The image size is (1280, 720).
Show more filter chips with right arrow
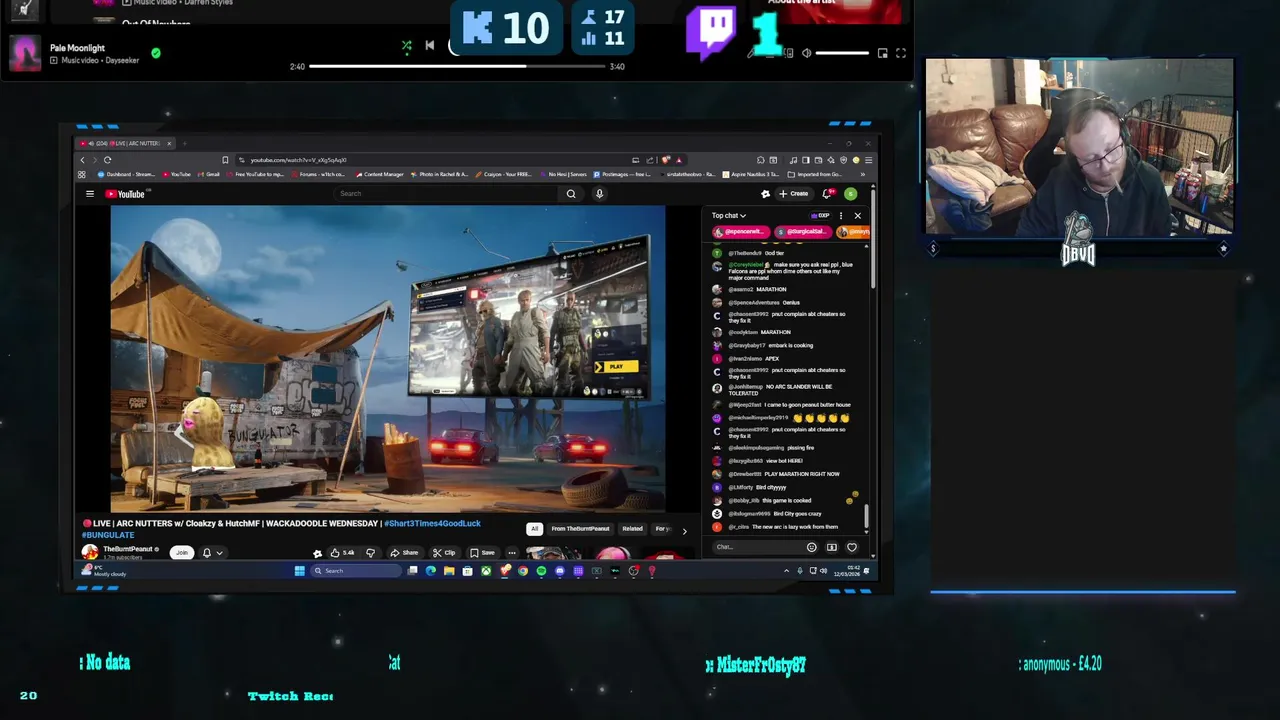684,530
